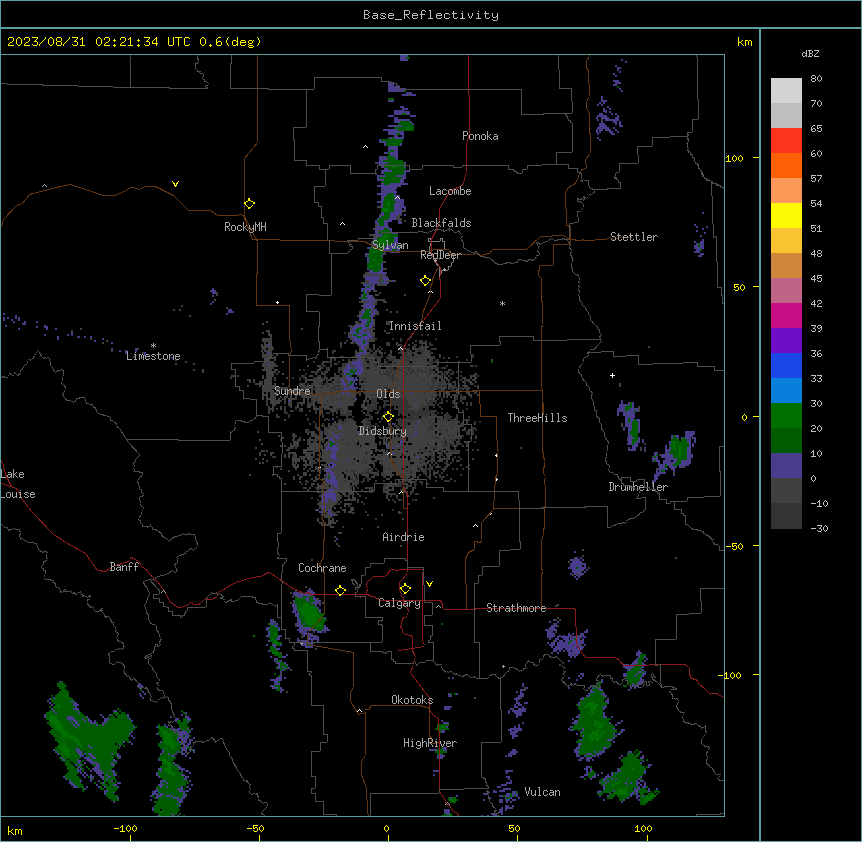Click the Olds town label
862x842 pixels.
tap(388, 394)
